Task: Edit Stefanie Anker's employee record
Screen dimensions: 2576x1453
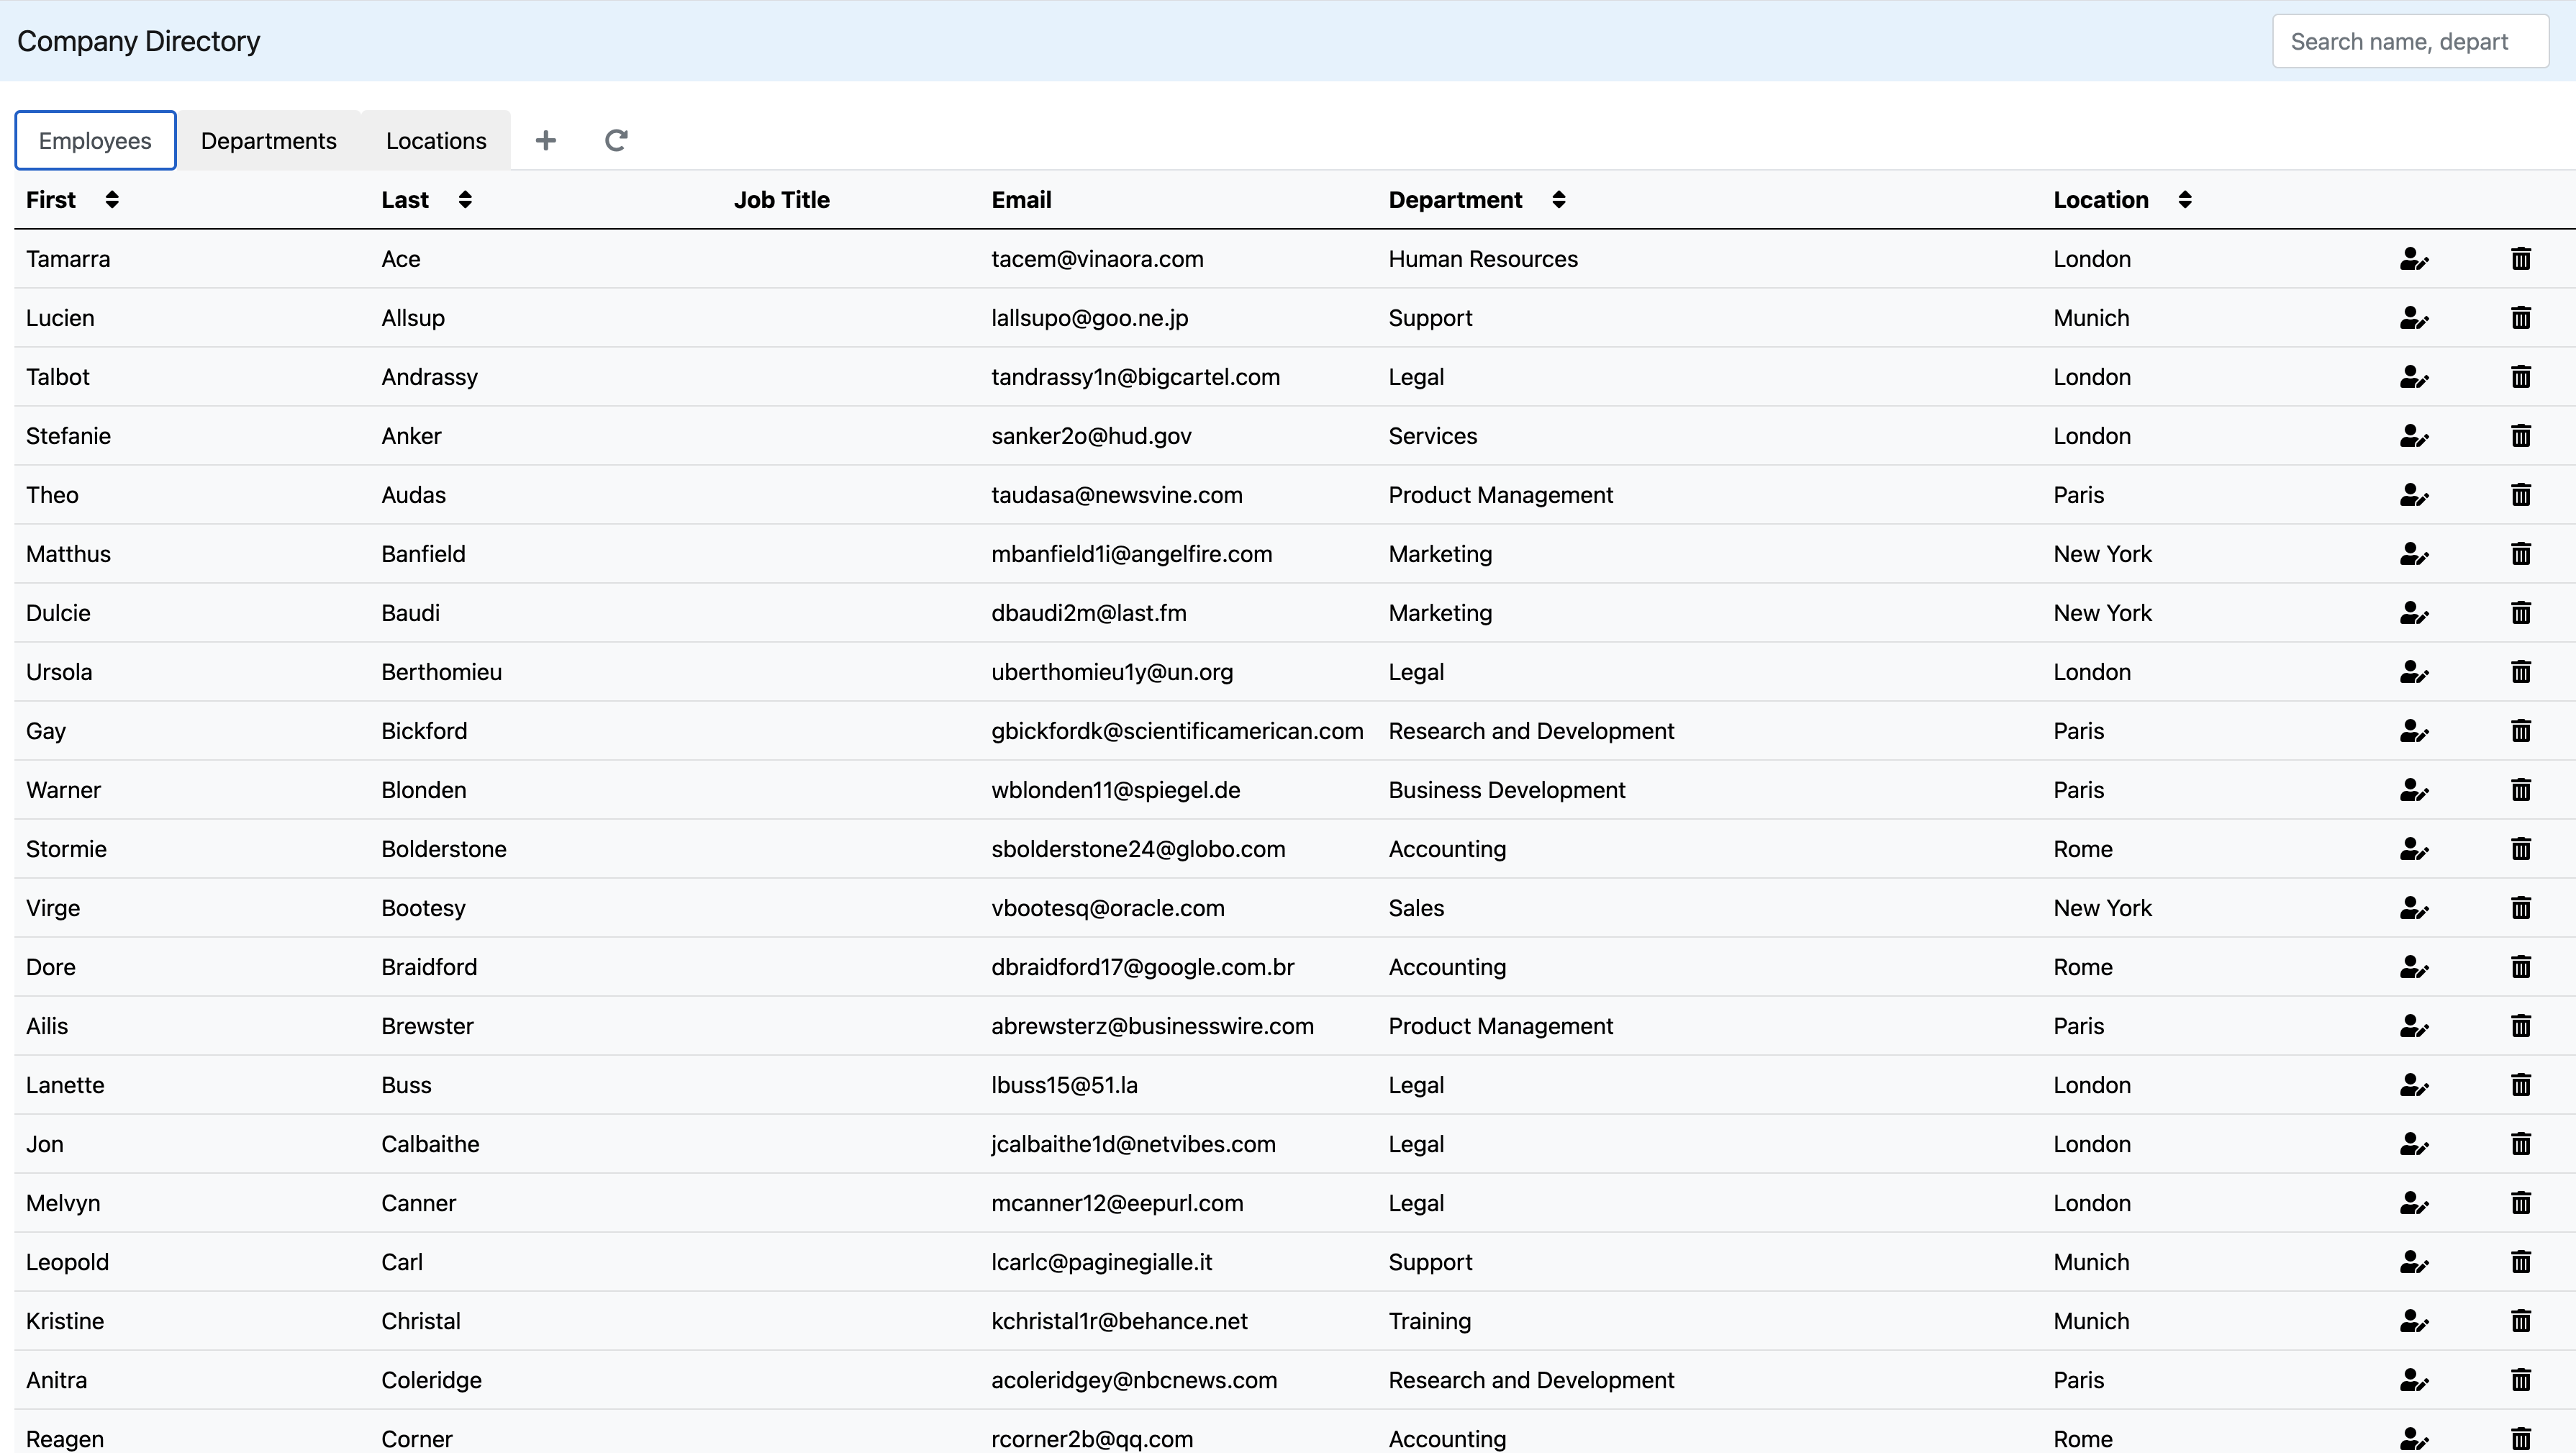Action: click(x=2414, y=436)
